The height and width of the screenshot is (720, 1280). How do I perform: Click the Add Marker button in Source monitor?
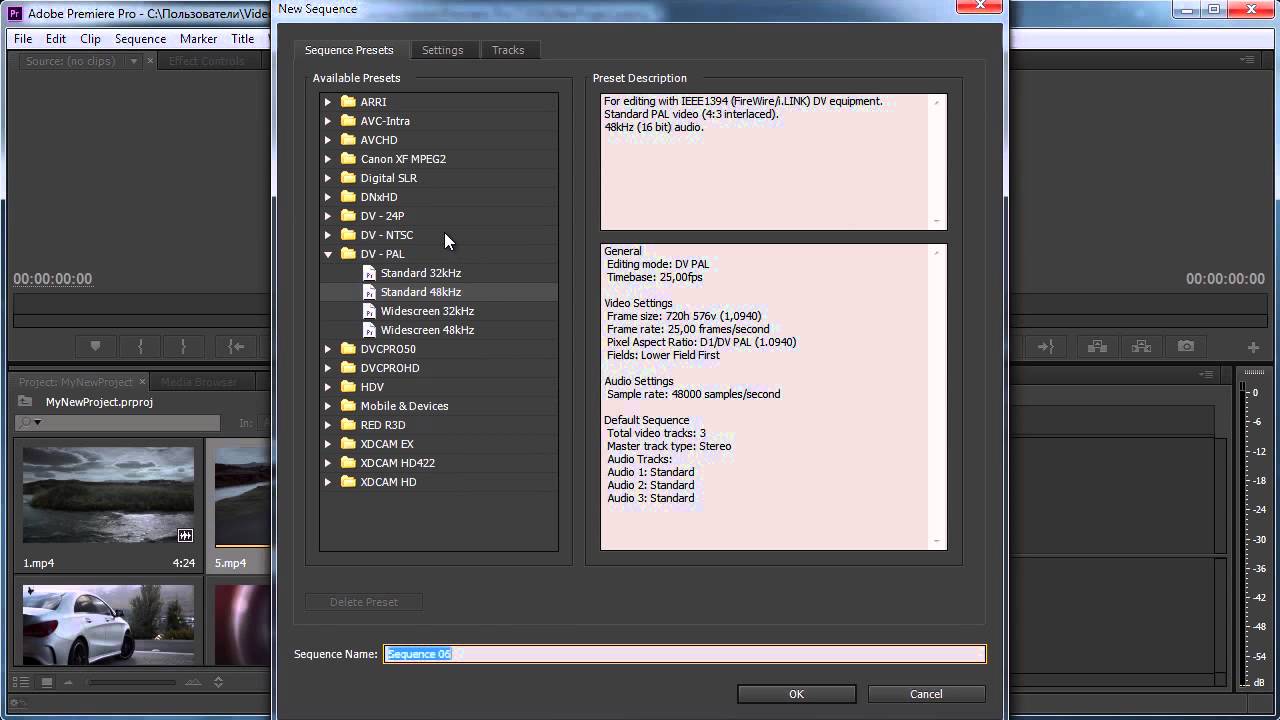point(96,346)
